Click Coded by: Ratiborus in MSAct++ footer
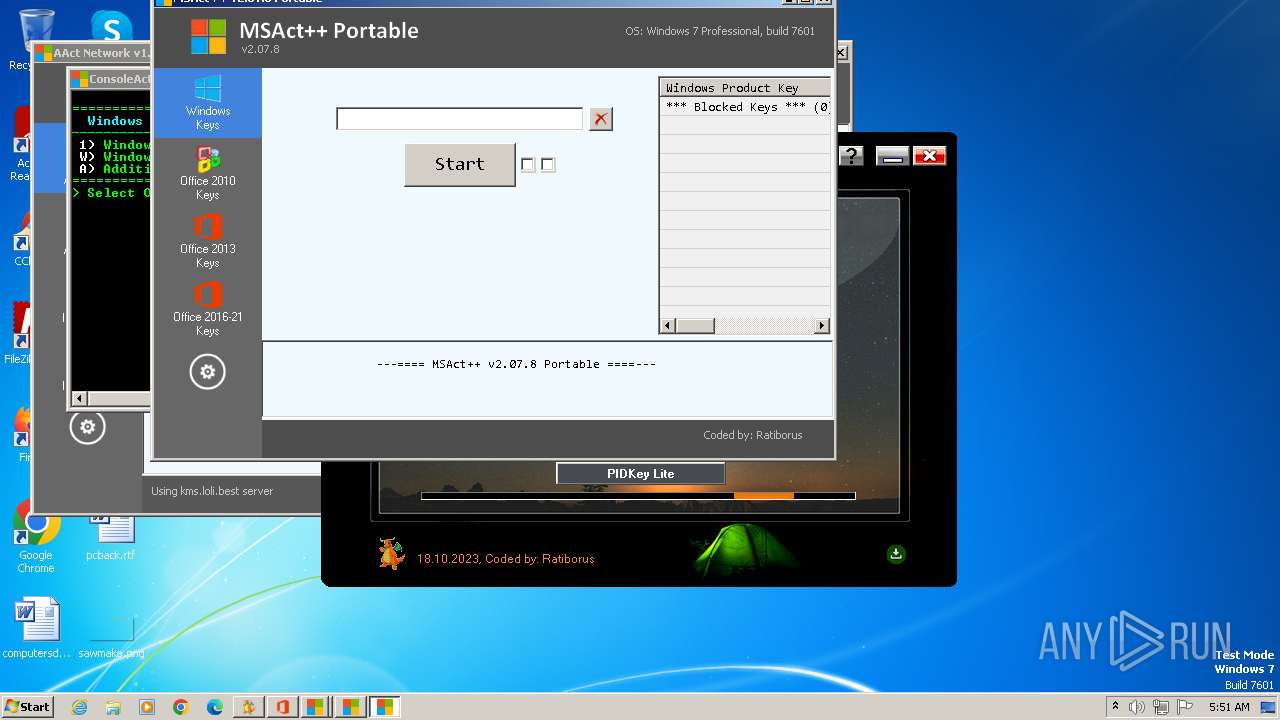The width and height of the screenshot is (1280, 720). 752,435
